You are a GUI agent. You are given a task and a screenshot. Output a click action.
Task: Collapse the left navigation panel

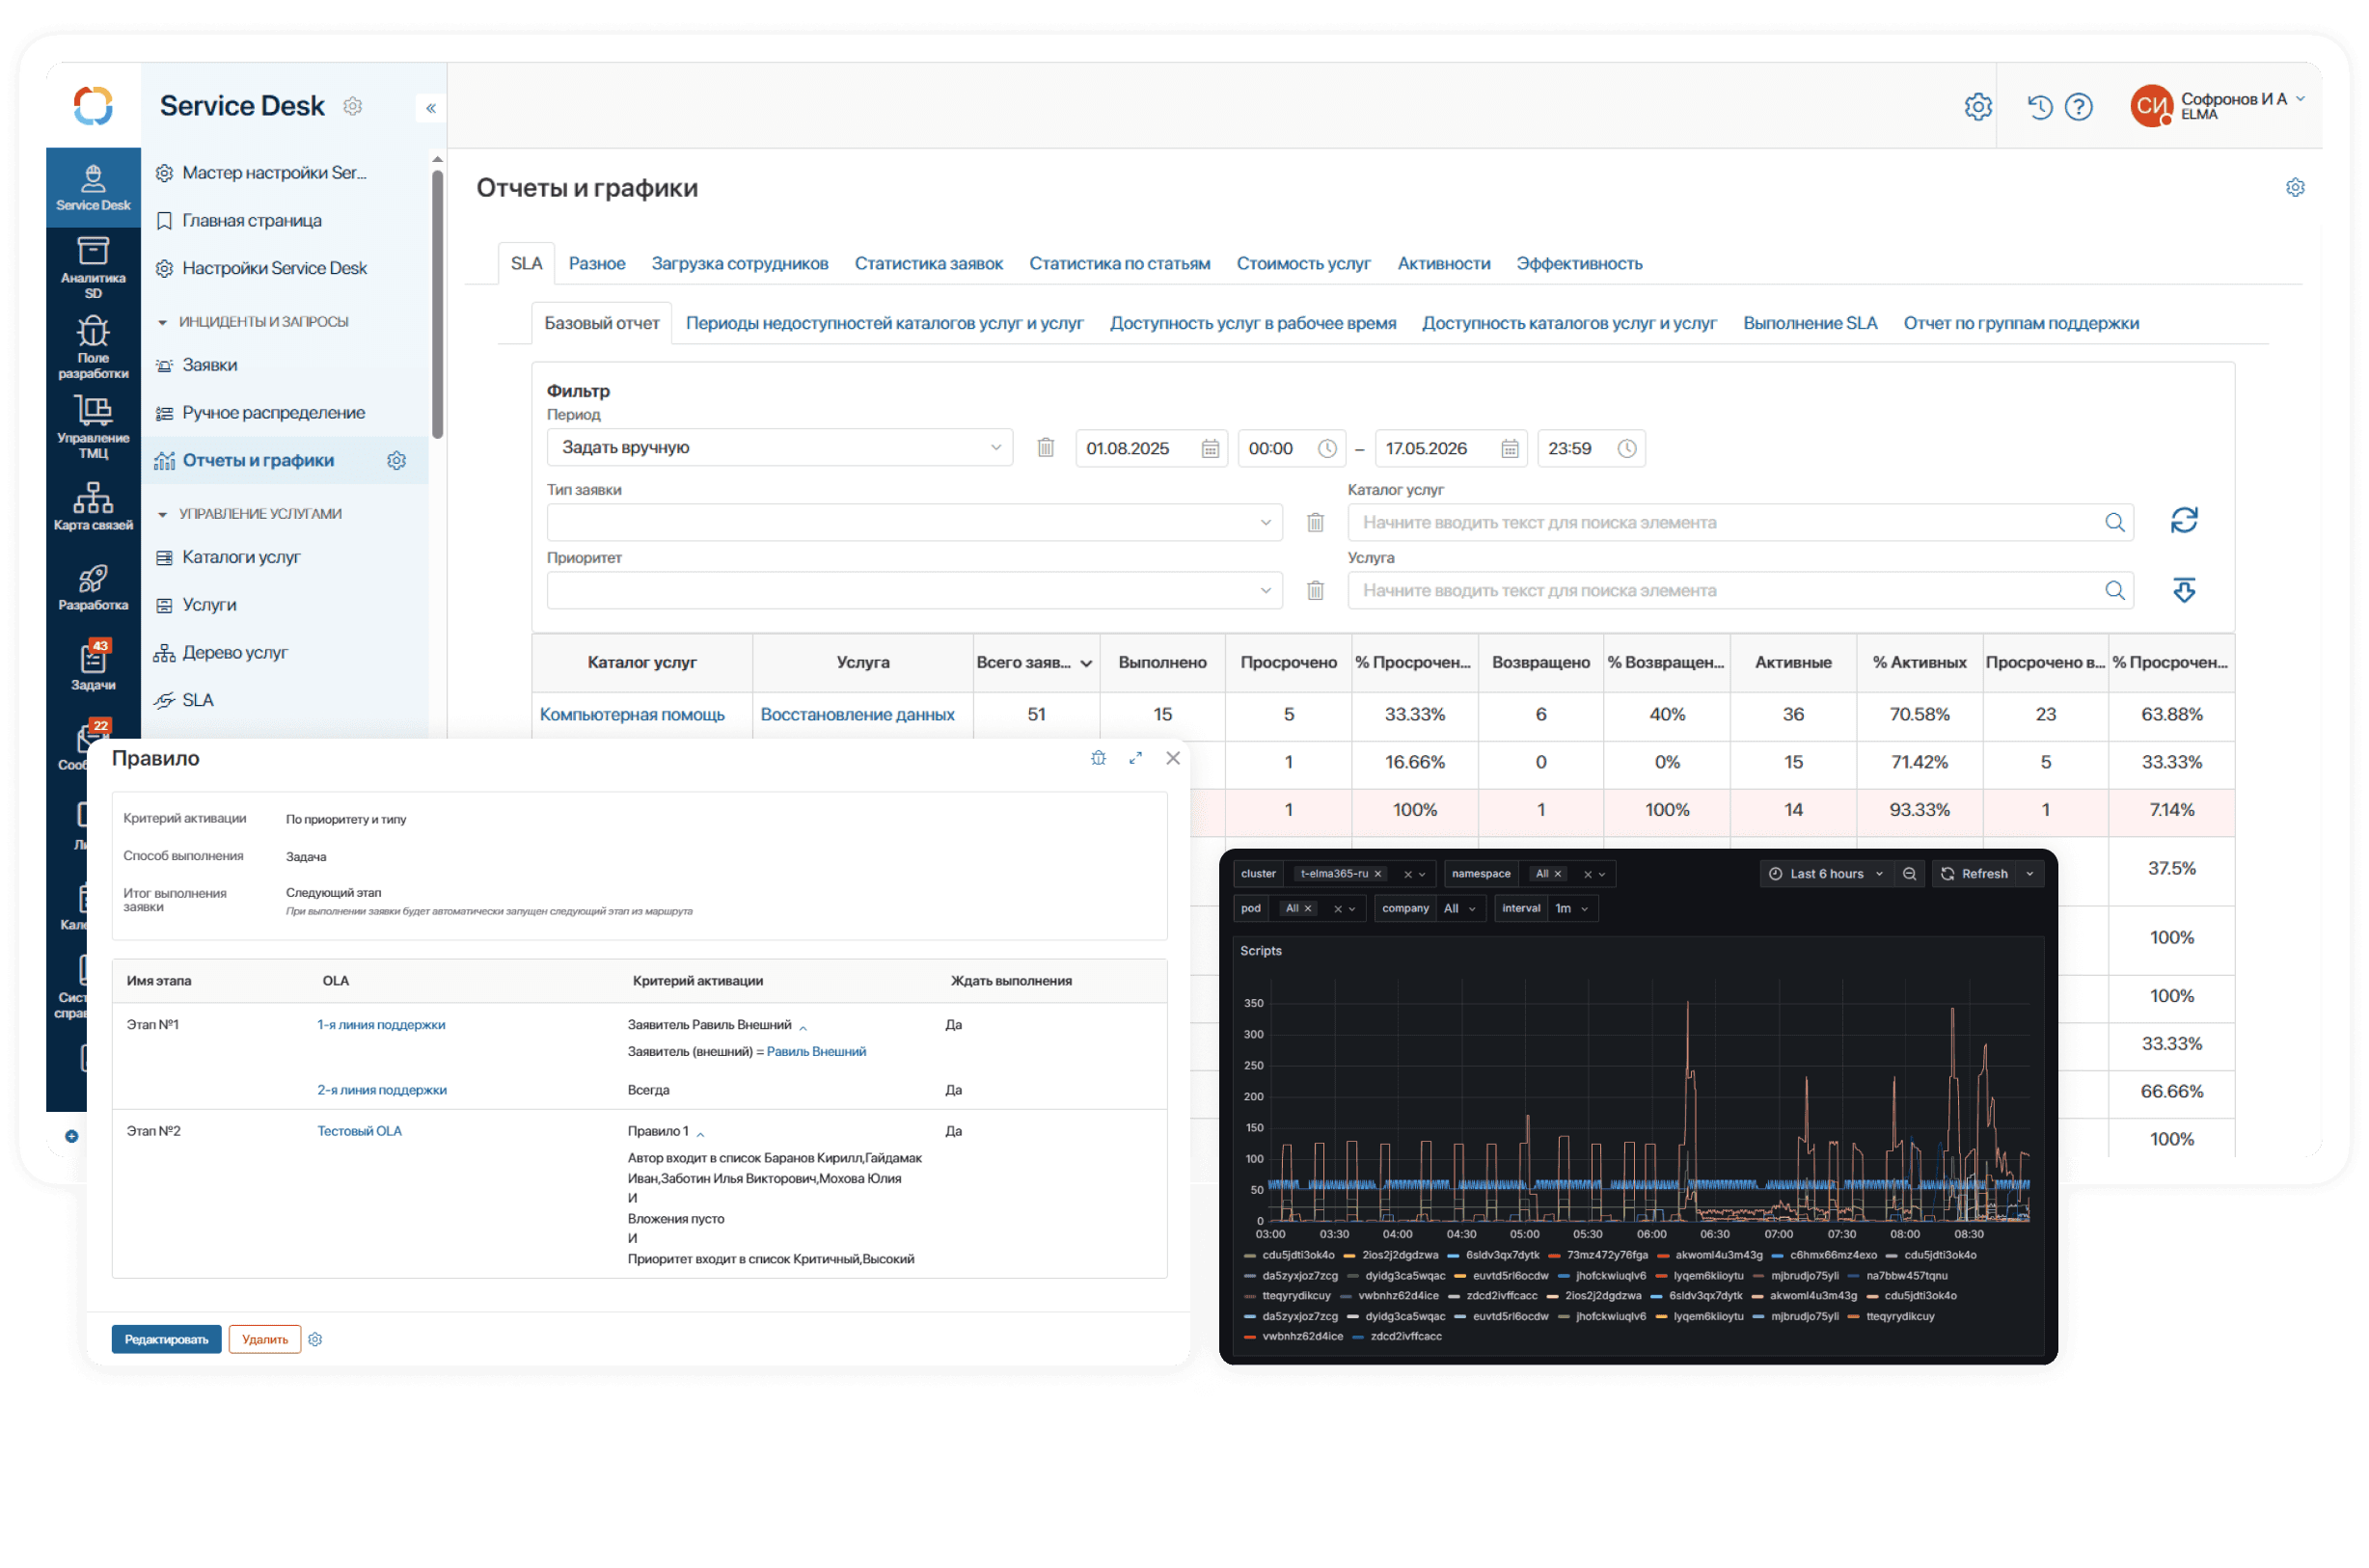click(431, 108)
